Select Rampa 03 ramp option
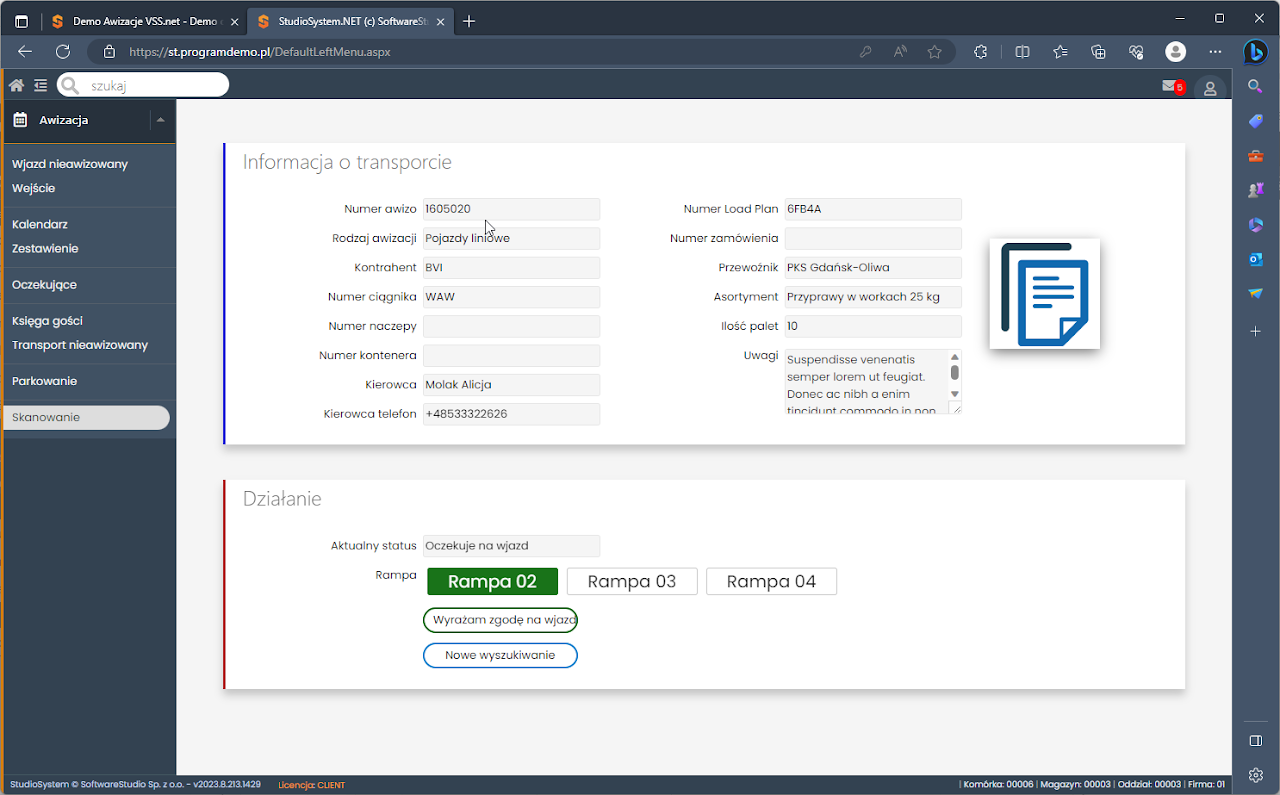This screenshot has height=795, width=1280. tap(632, 582)
